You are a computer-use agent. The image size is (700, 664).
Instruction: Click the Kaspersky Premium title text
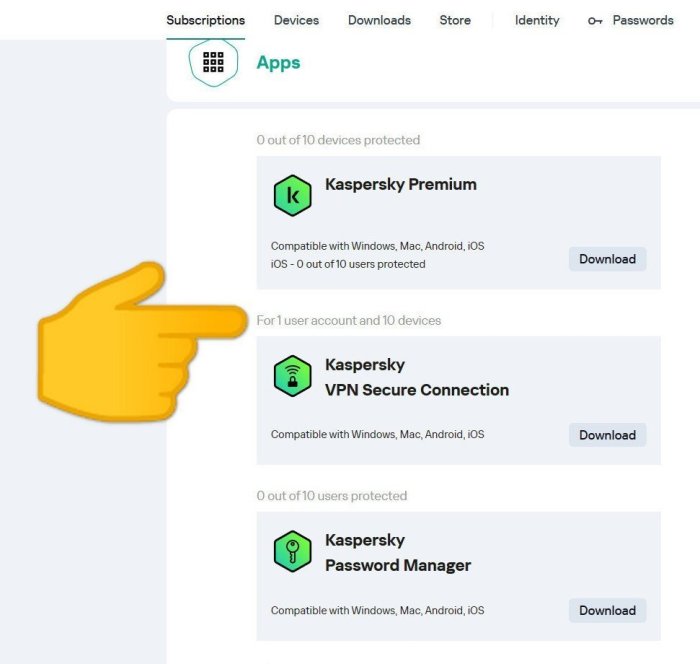400,184
